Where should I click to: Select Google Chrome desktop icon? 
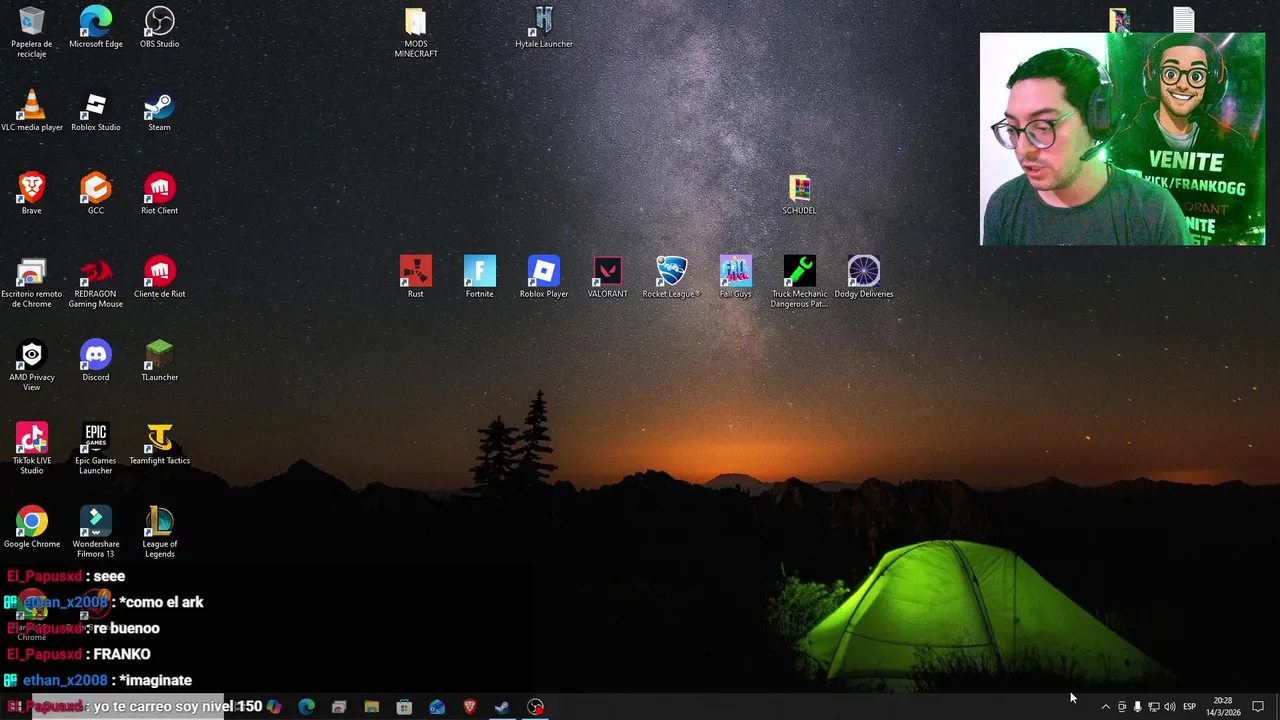tap(32, 527)
